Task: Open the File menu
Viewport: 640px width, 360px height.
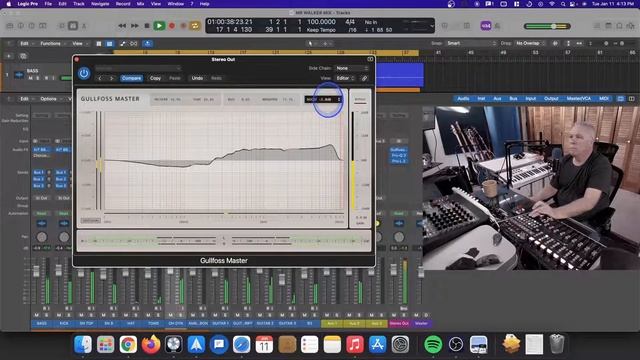Action: click(48, 4)
